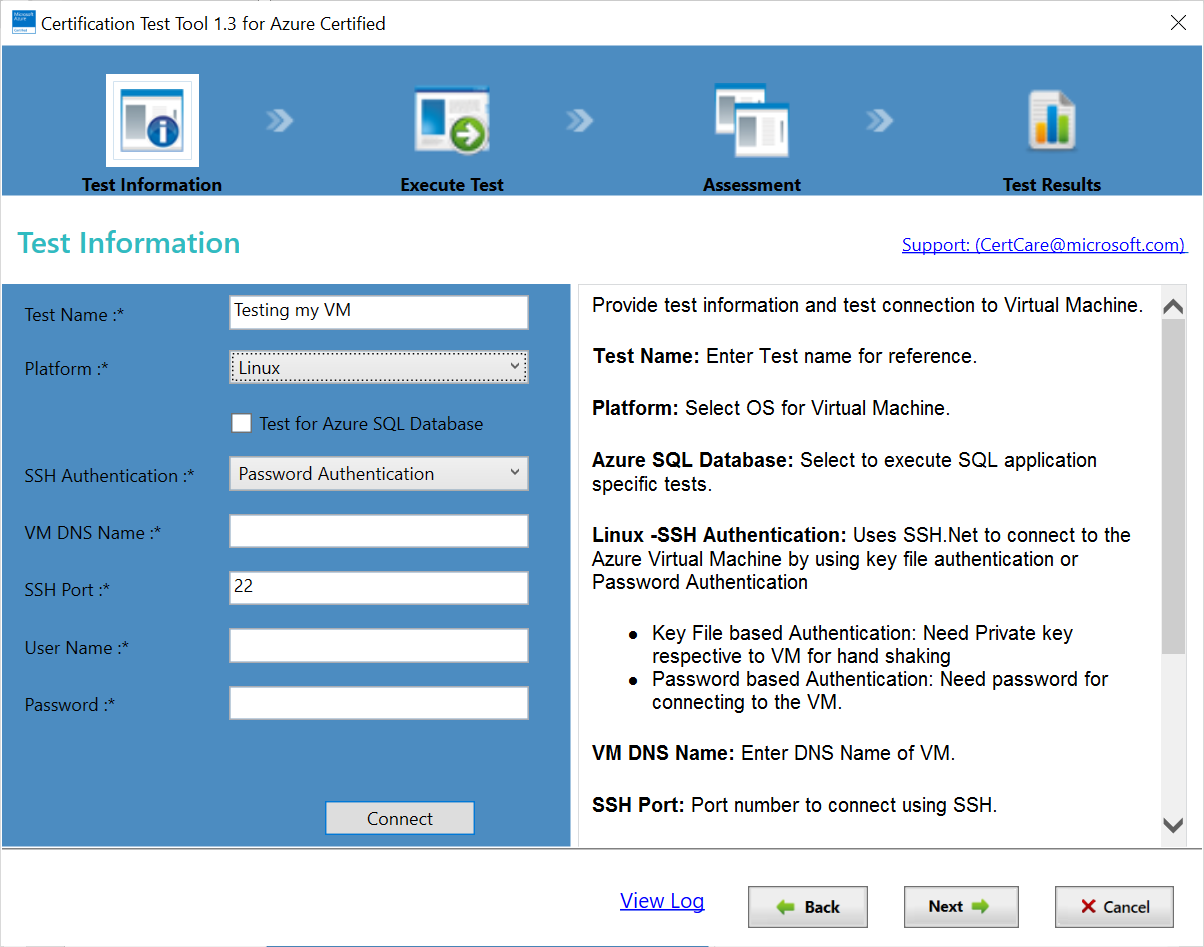Click the 'SSH Authentication :*' label
Viewport: 1204px width, 947px height.
click(109, 476)
